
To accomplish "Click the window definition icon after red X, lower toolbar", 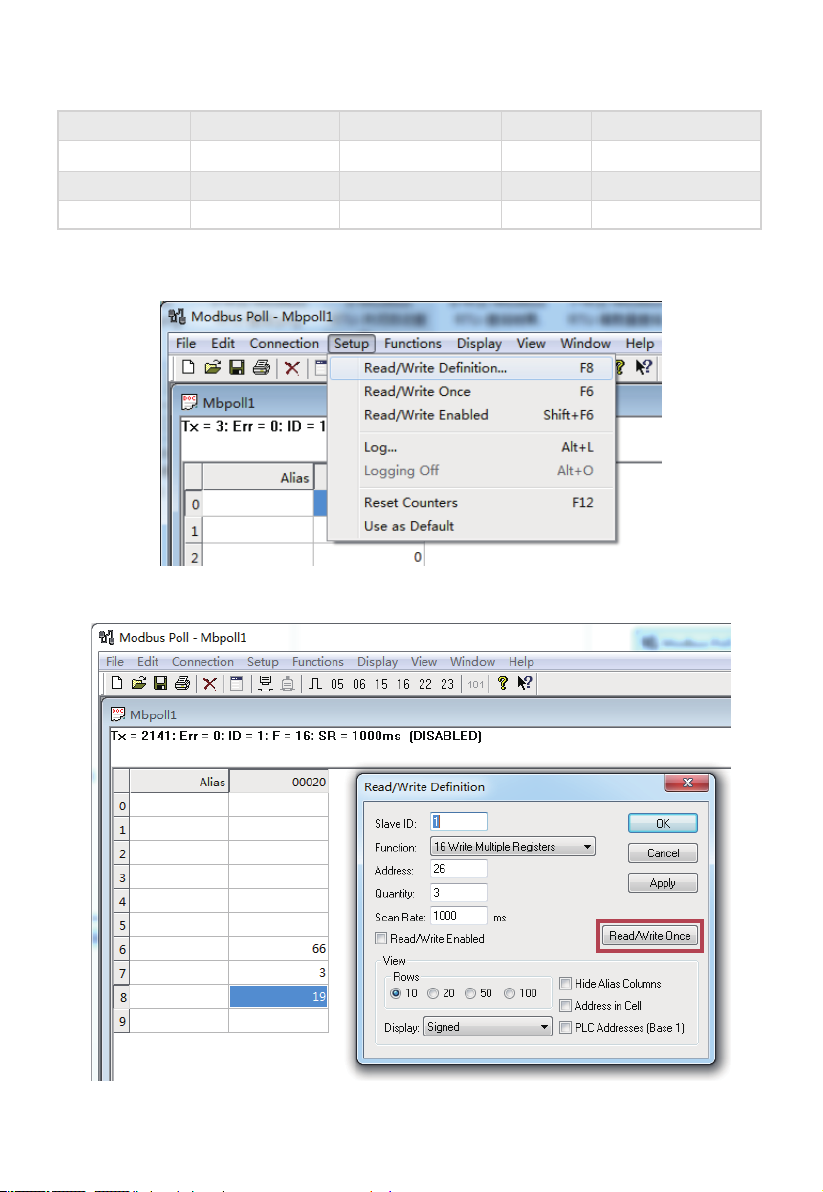I will 236,683.
